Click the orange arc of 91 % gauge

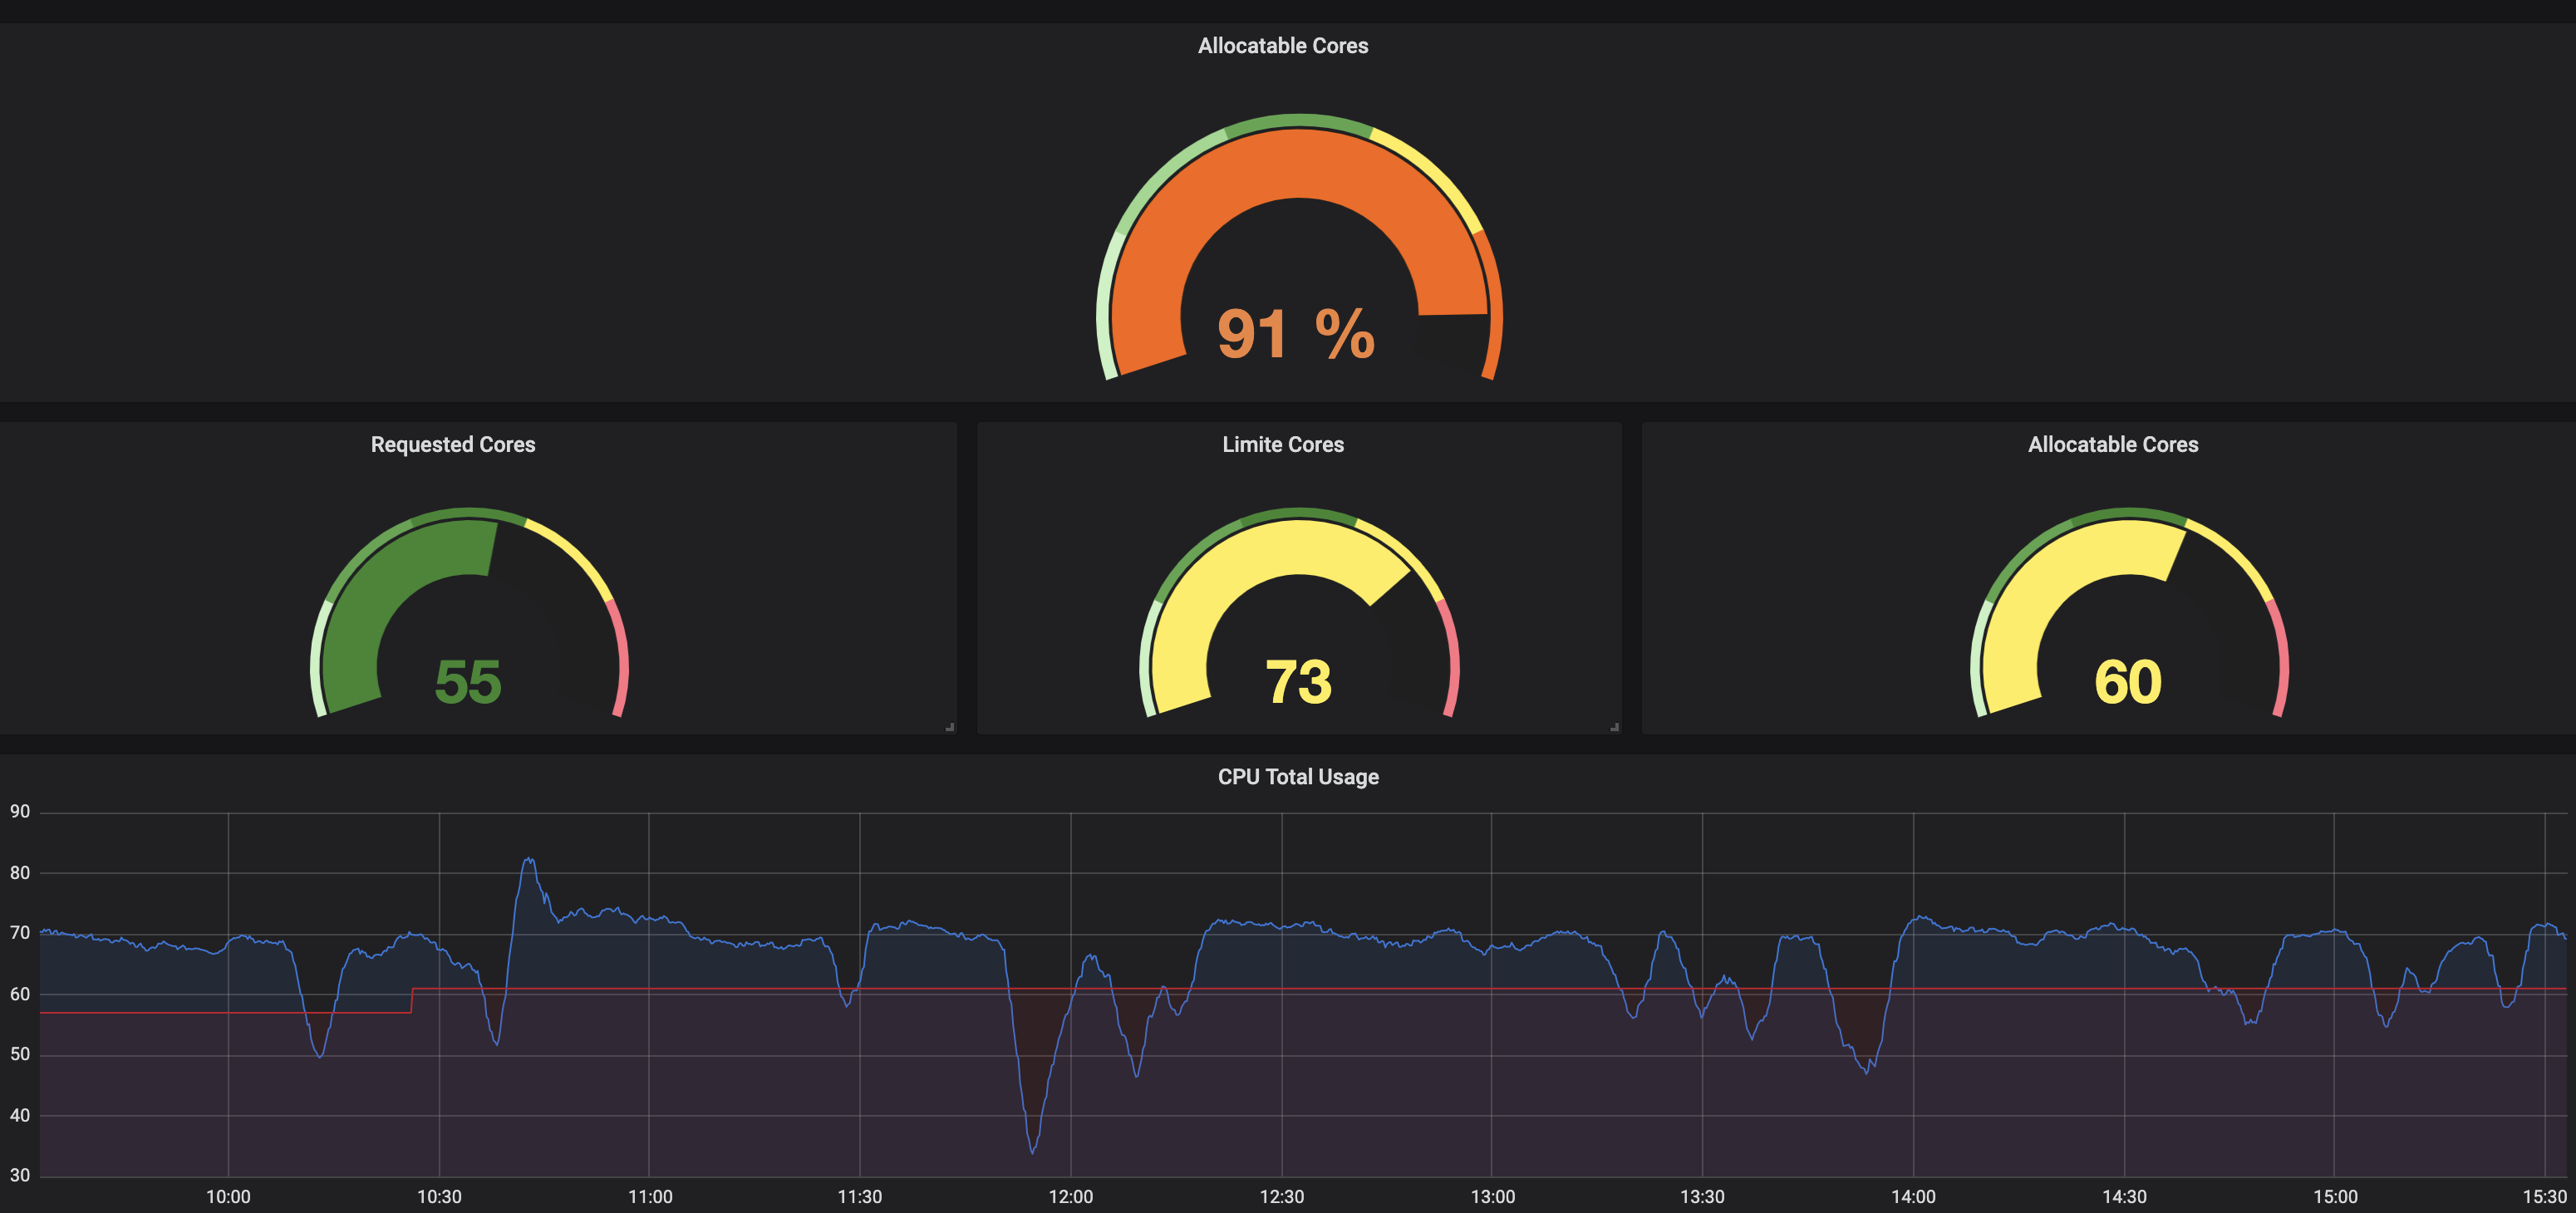click(1298, 165)
